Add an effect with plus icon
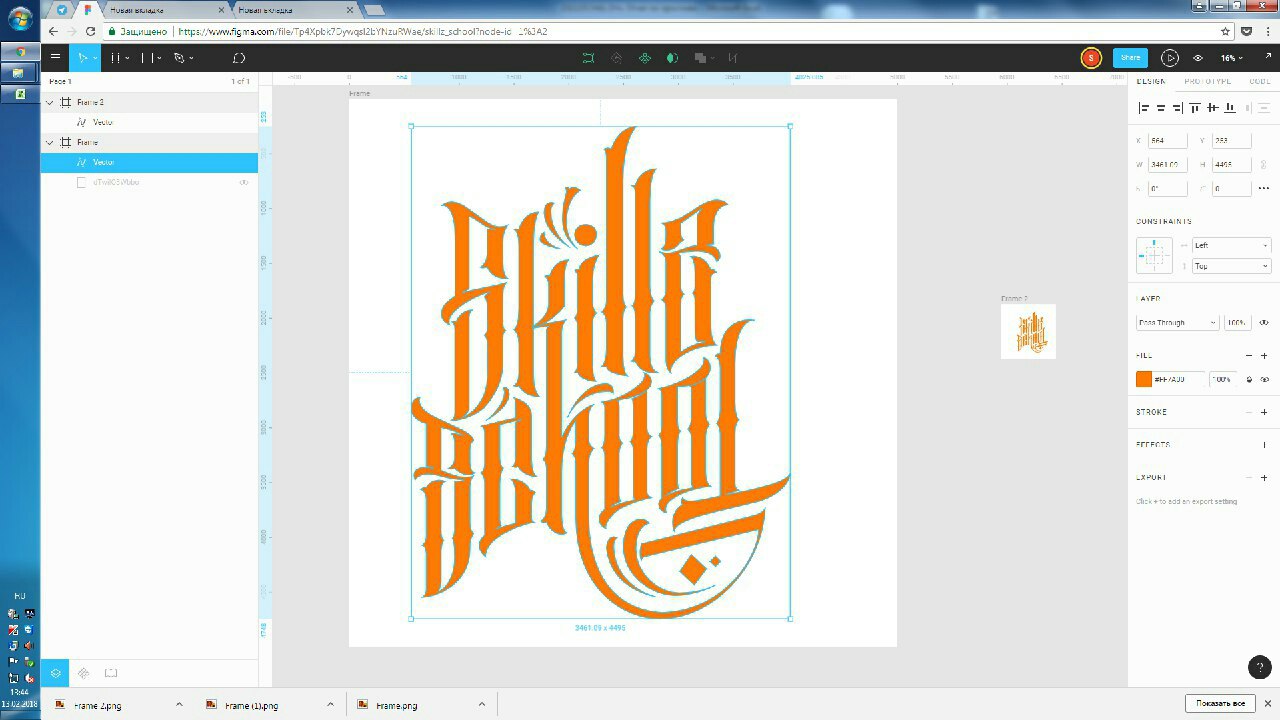1280x720 pixels. pyautogui.click(x=1264, y=445)
